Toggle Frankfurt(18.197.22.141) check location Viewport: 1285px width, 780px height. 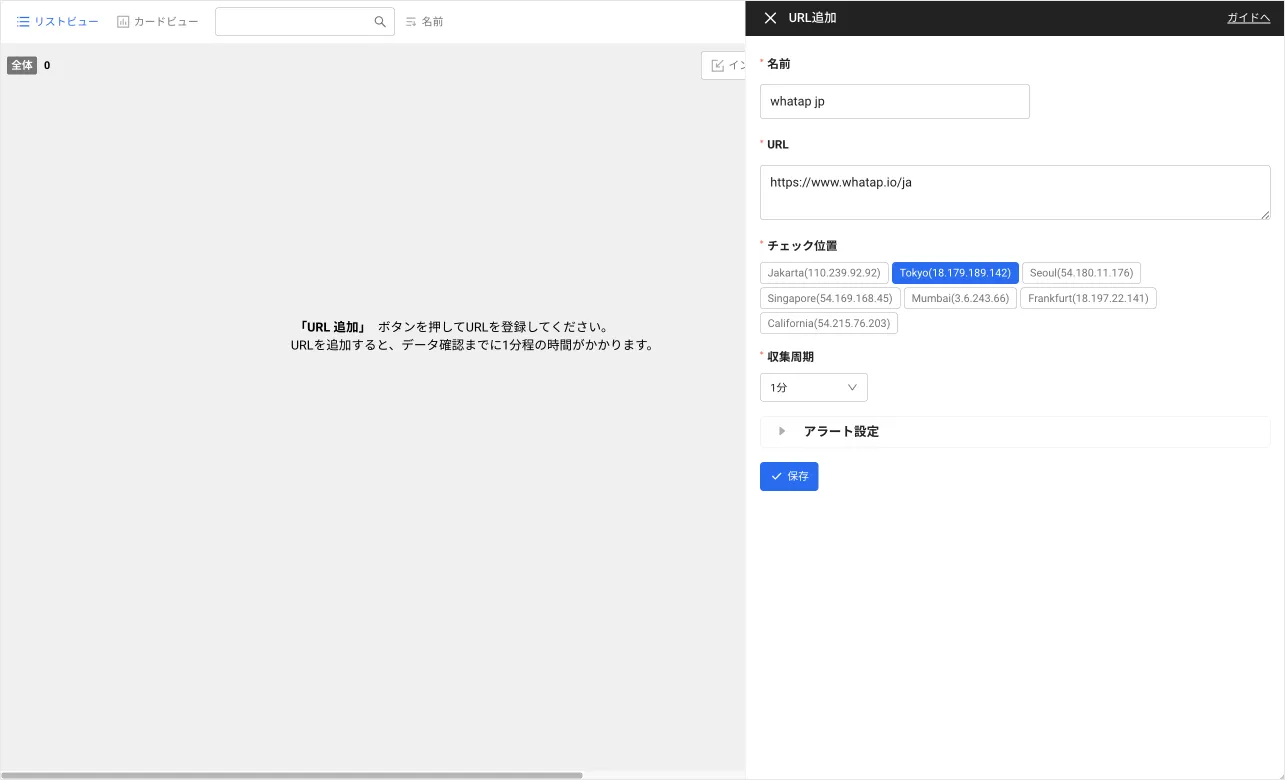tap(1088, 298)
